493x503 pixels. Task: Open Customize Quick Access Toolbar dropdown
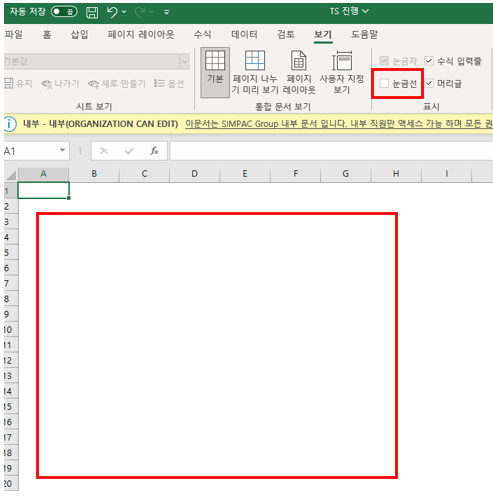tap(167, 12)
